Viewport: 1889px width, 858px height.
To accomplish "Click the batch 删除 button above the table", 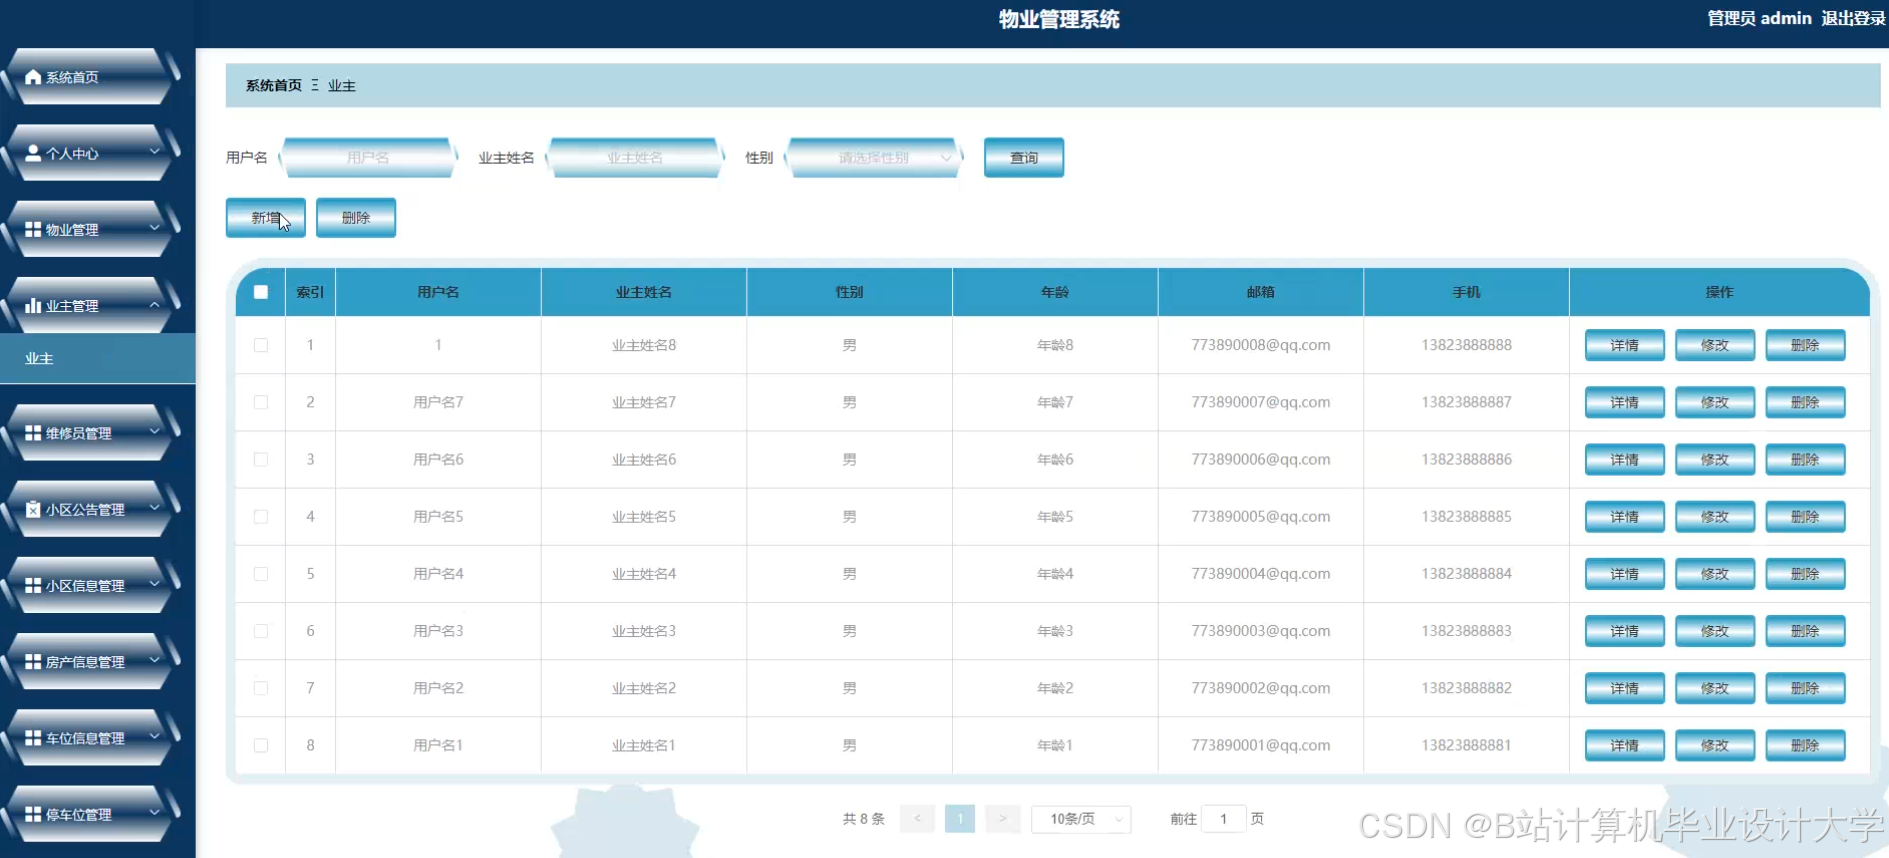I will [x=356, y=217].
